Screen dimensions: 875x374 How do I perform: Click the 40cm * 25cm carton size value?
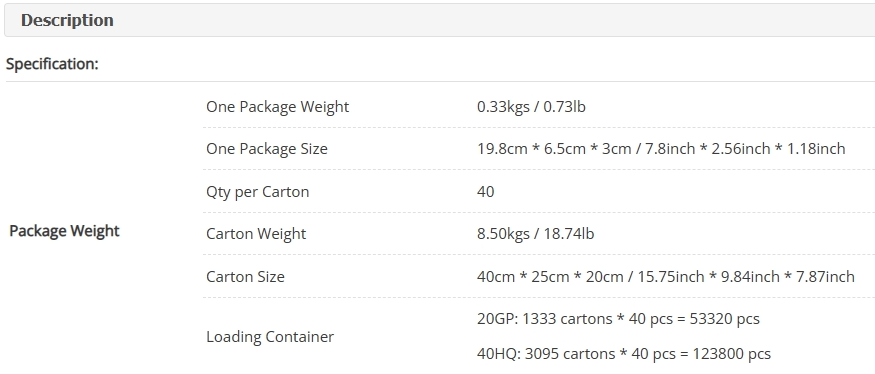(666, 277)
